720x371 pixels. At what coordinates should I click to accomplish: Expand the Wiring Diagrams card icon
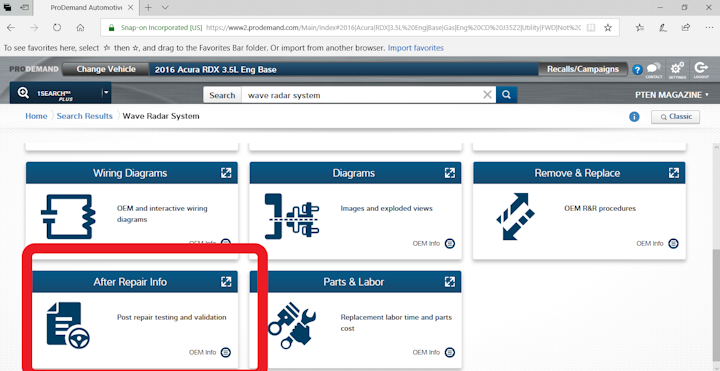click(226, 173)
